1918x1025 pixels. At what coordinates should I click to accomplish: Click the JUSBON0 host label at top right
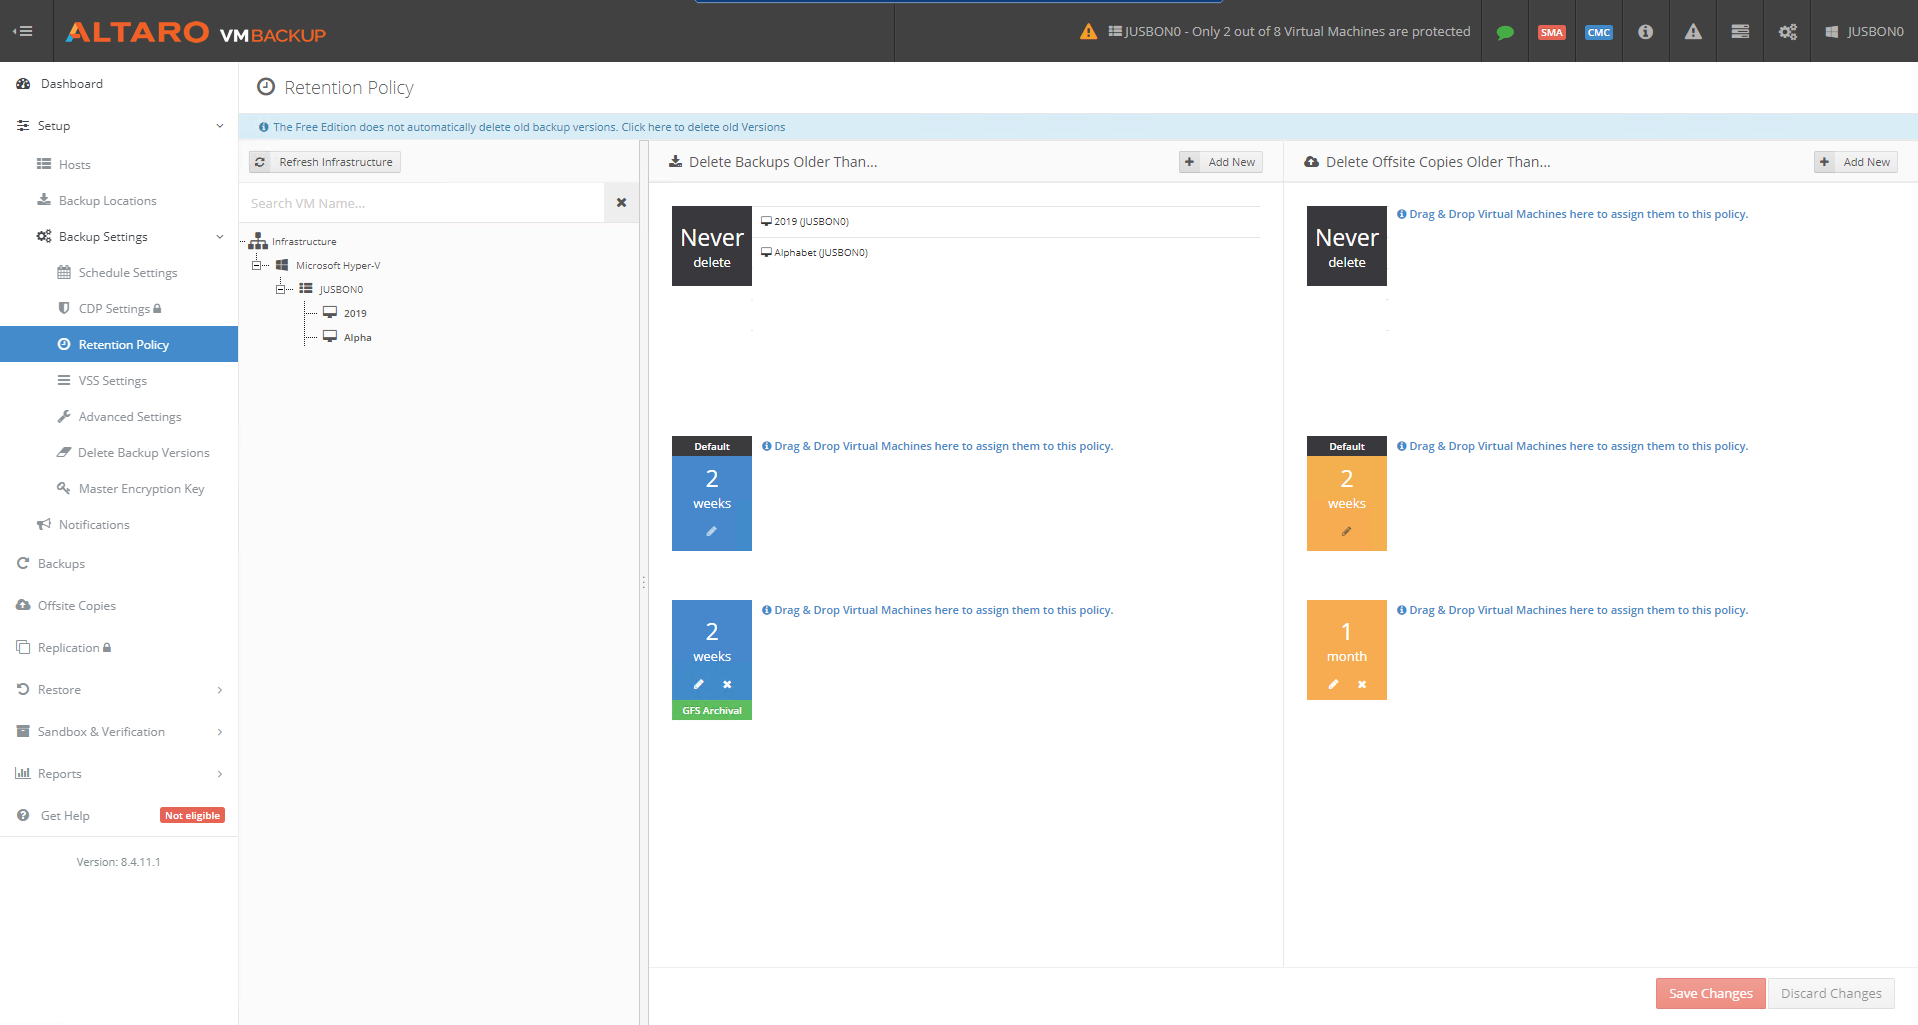[x=1864, y=32]
